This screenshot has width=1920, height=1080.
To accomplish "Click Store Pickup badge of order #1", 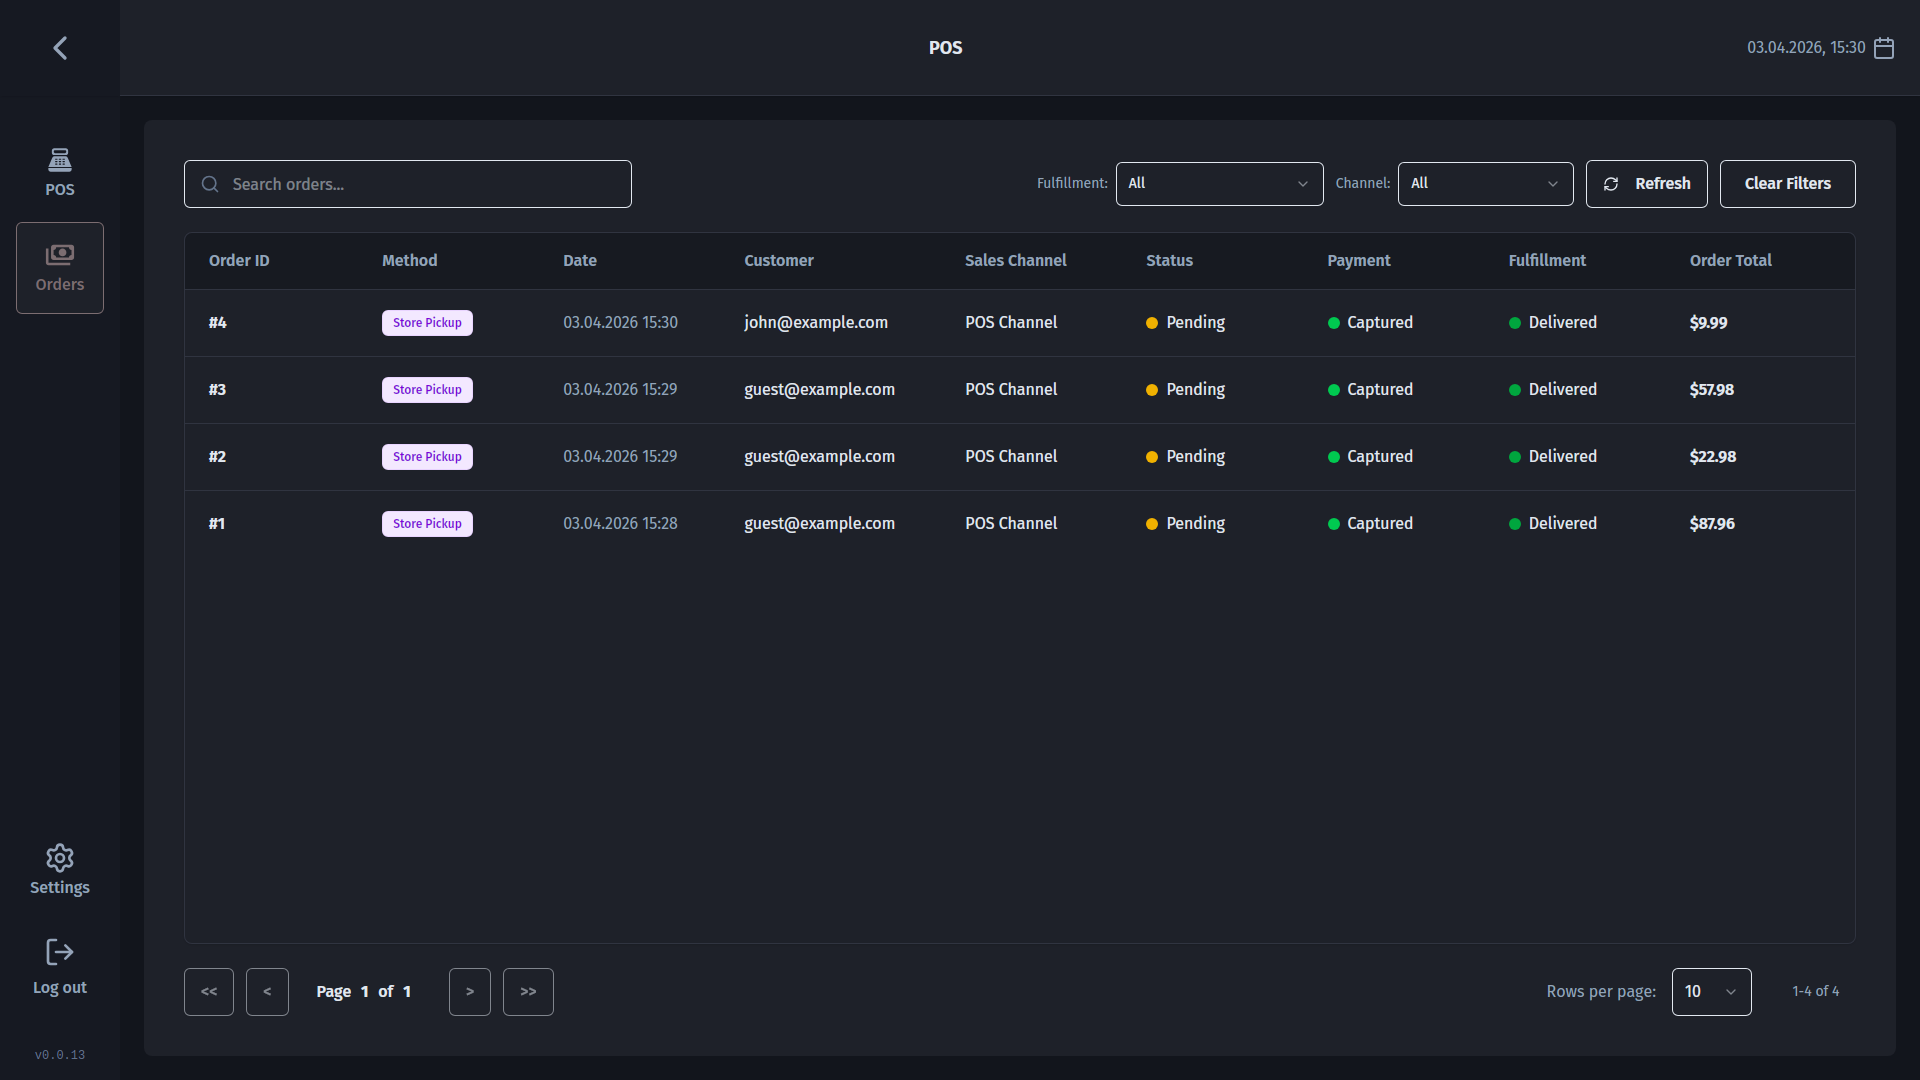I will (427, 524).
